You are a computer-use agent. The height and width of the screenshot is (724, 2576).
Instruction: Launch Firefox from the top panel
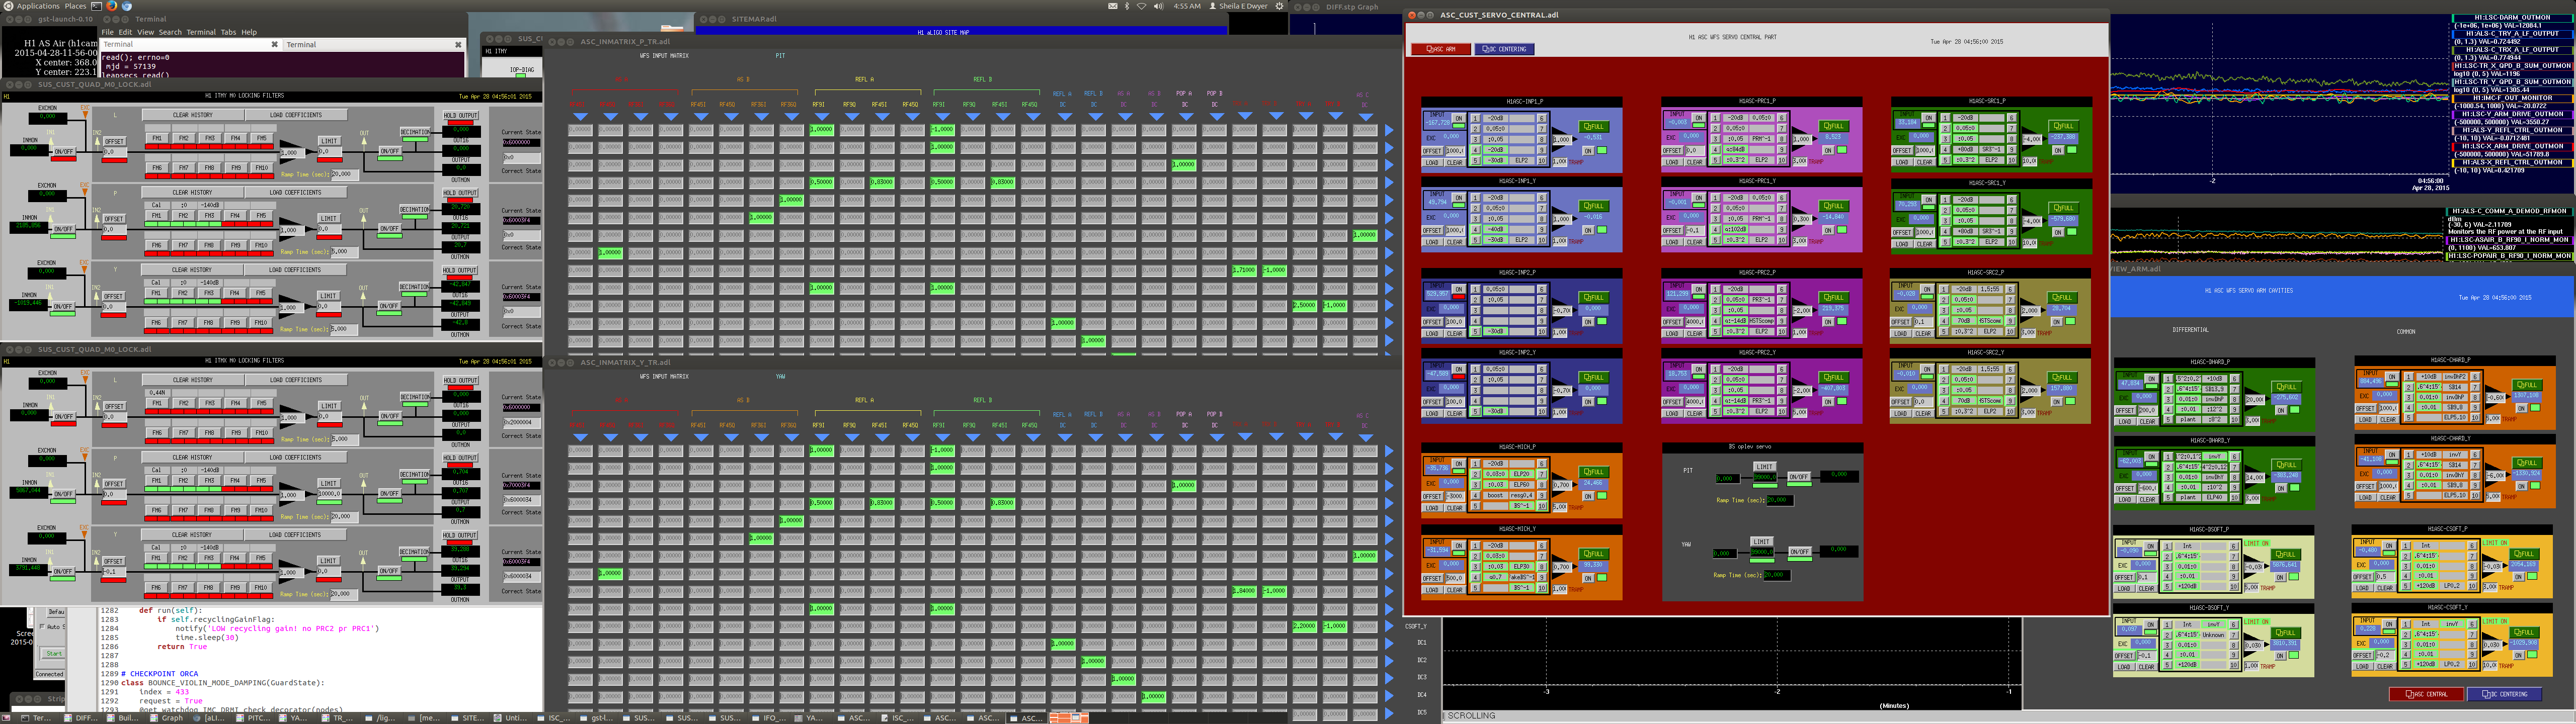[112, 6]
